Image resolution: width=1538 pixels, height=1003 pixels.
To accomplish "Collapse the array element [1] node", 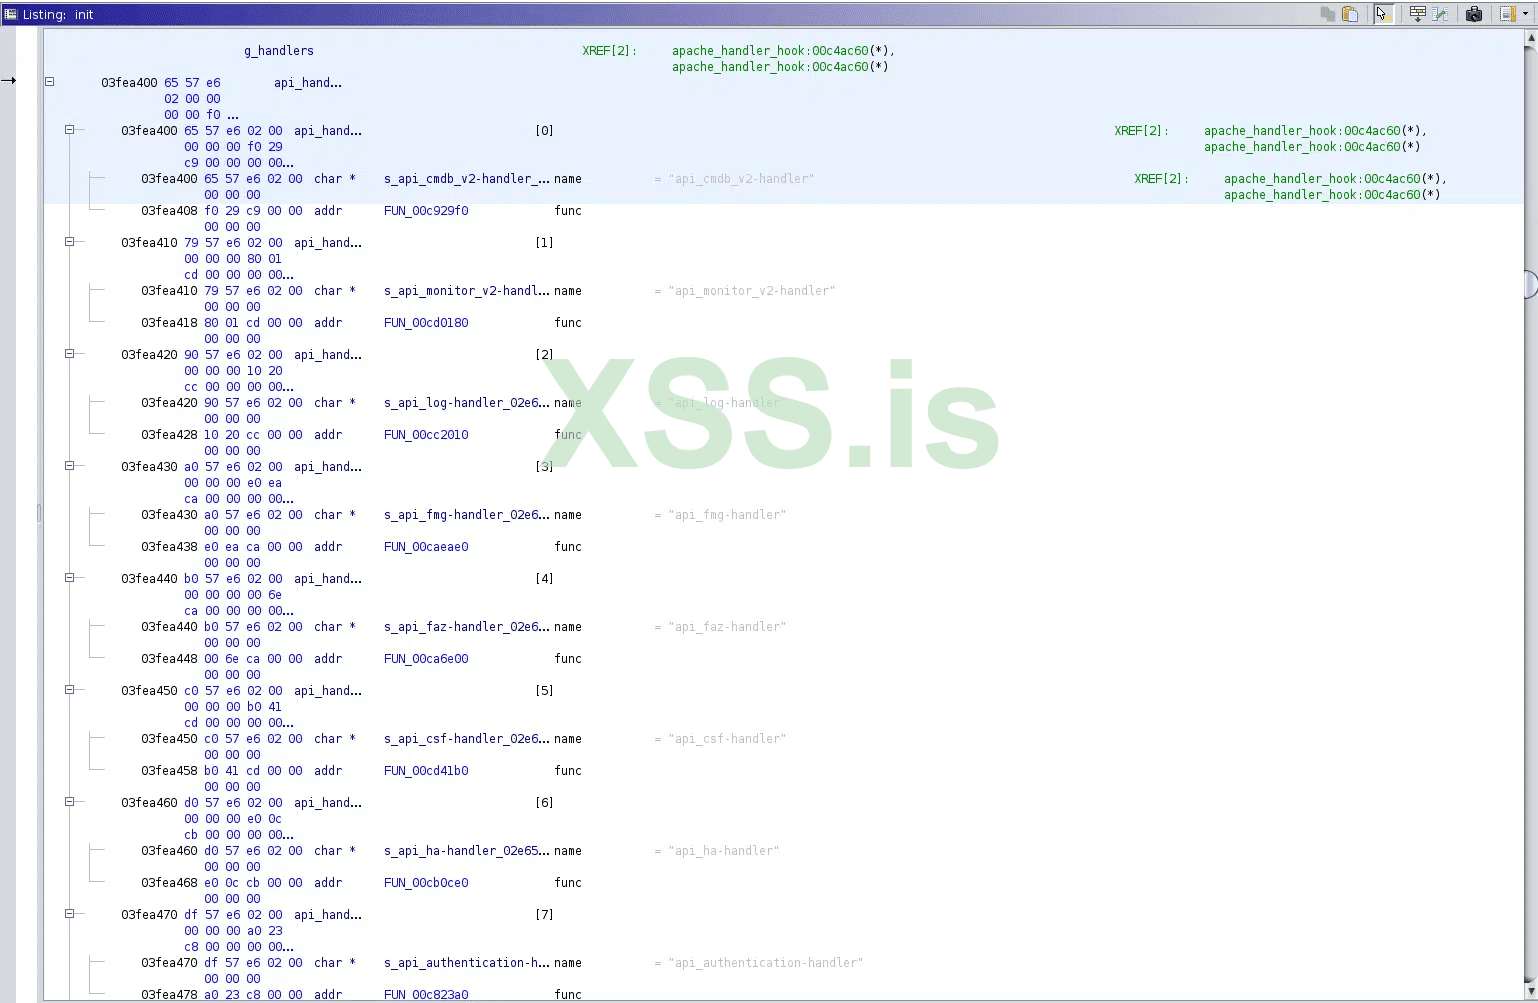I will pos(69,242).
